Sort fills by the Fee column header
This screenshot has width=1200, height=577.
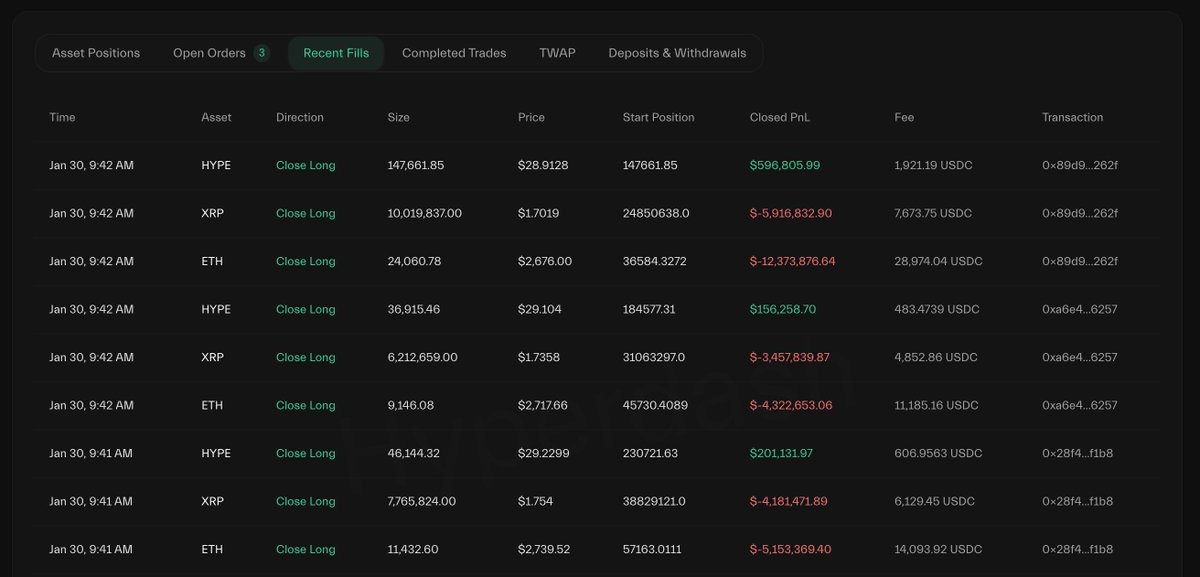(904, 117)
